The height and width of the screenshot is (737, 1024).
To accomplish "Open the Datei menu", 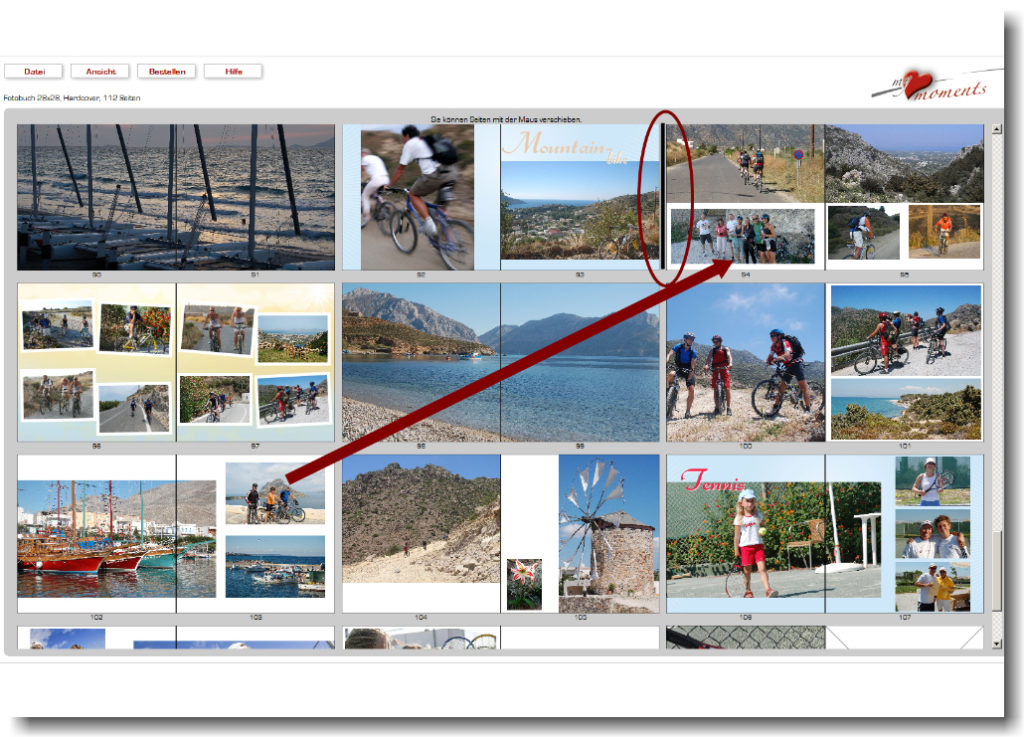I will (x=34, y=71).
